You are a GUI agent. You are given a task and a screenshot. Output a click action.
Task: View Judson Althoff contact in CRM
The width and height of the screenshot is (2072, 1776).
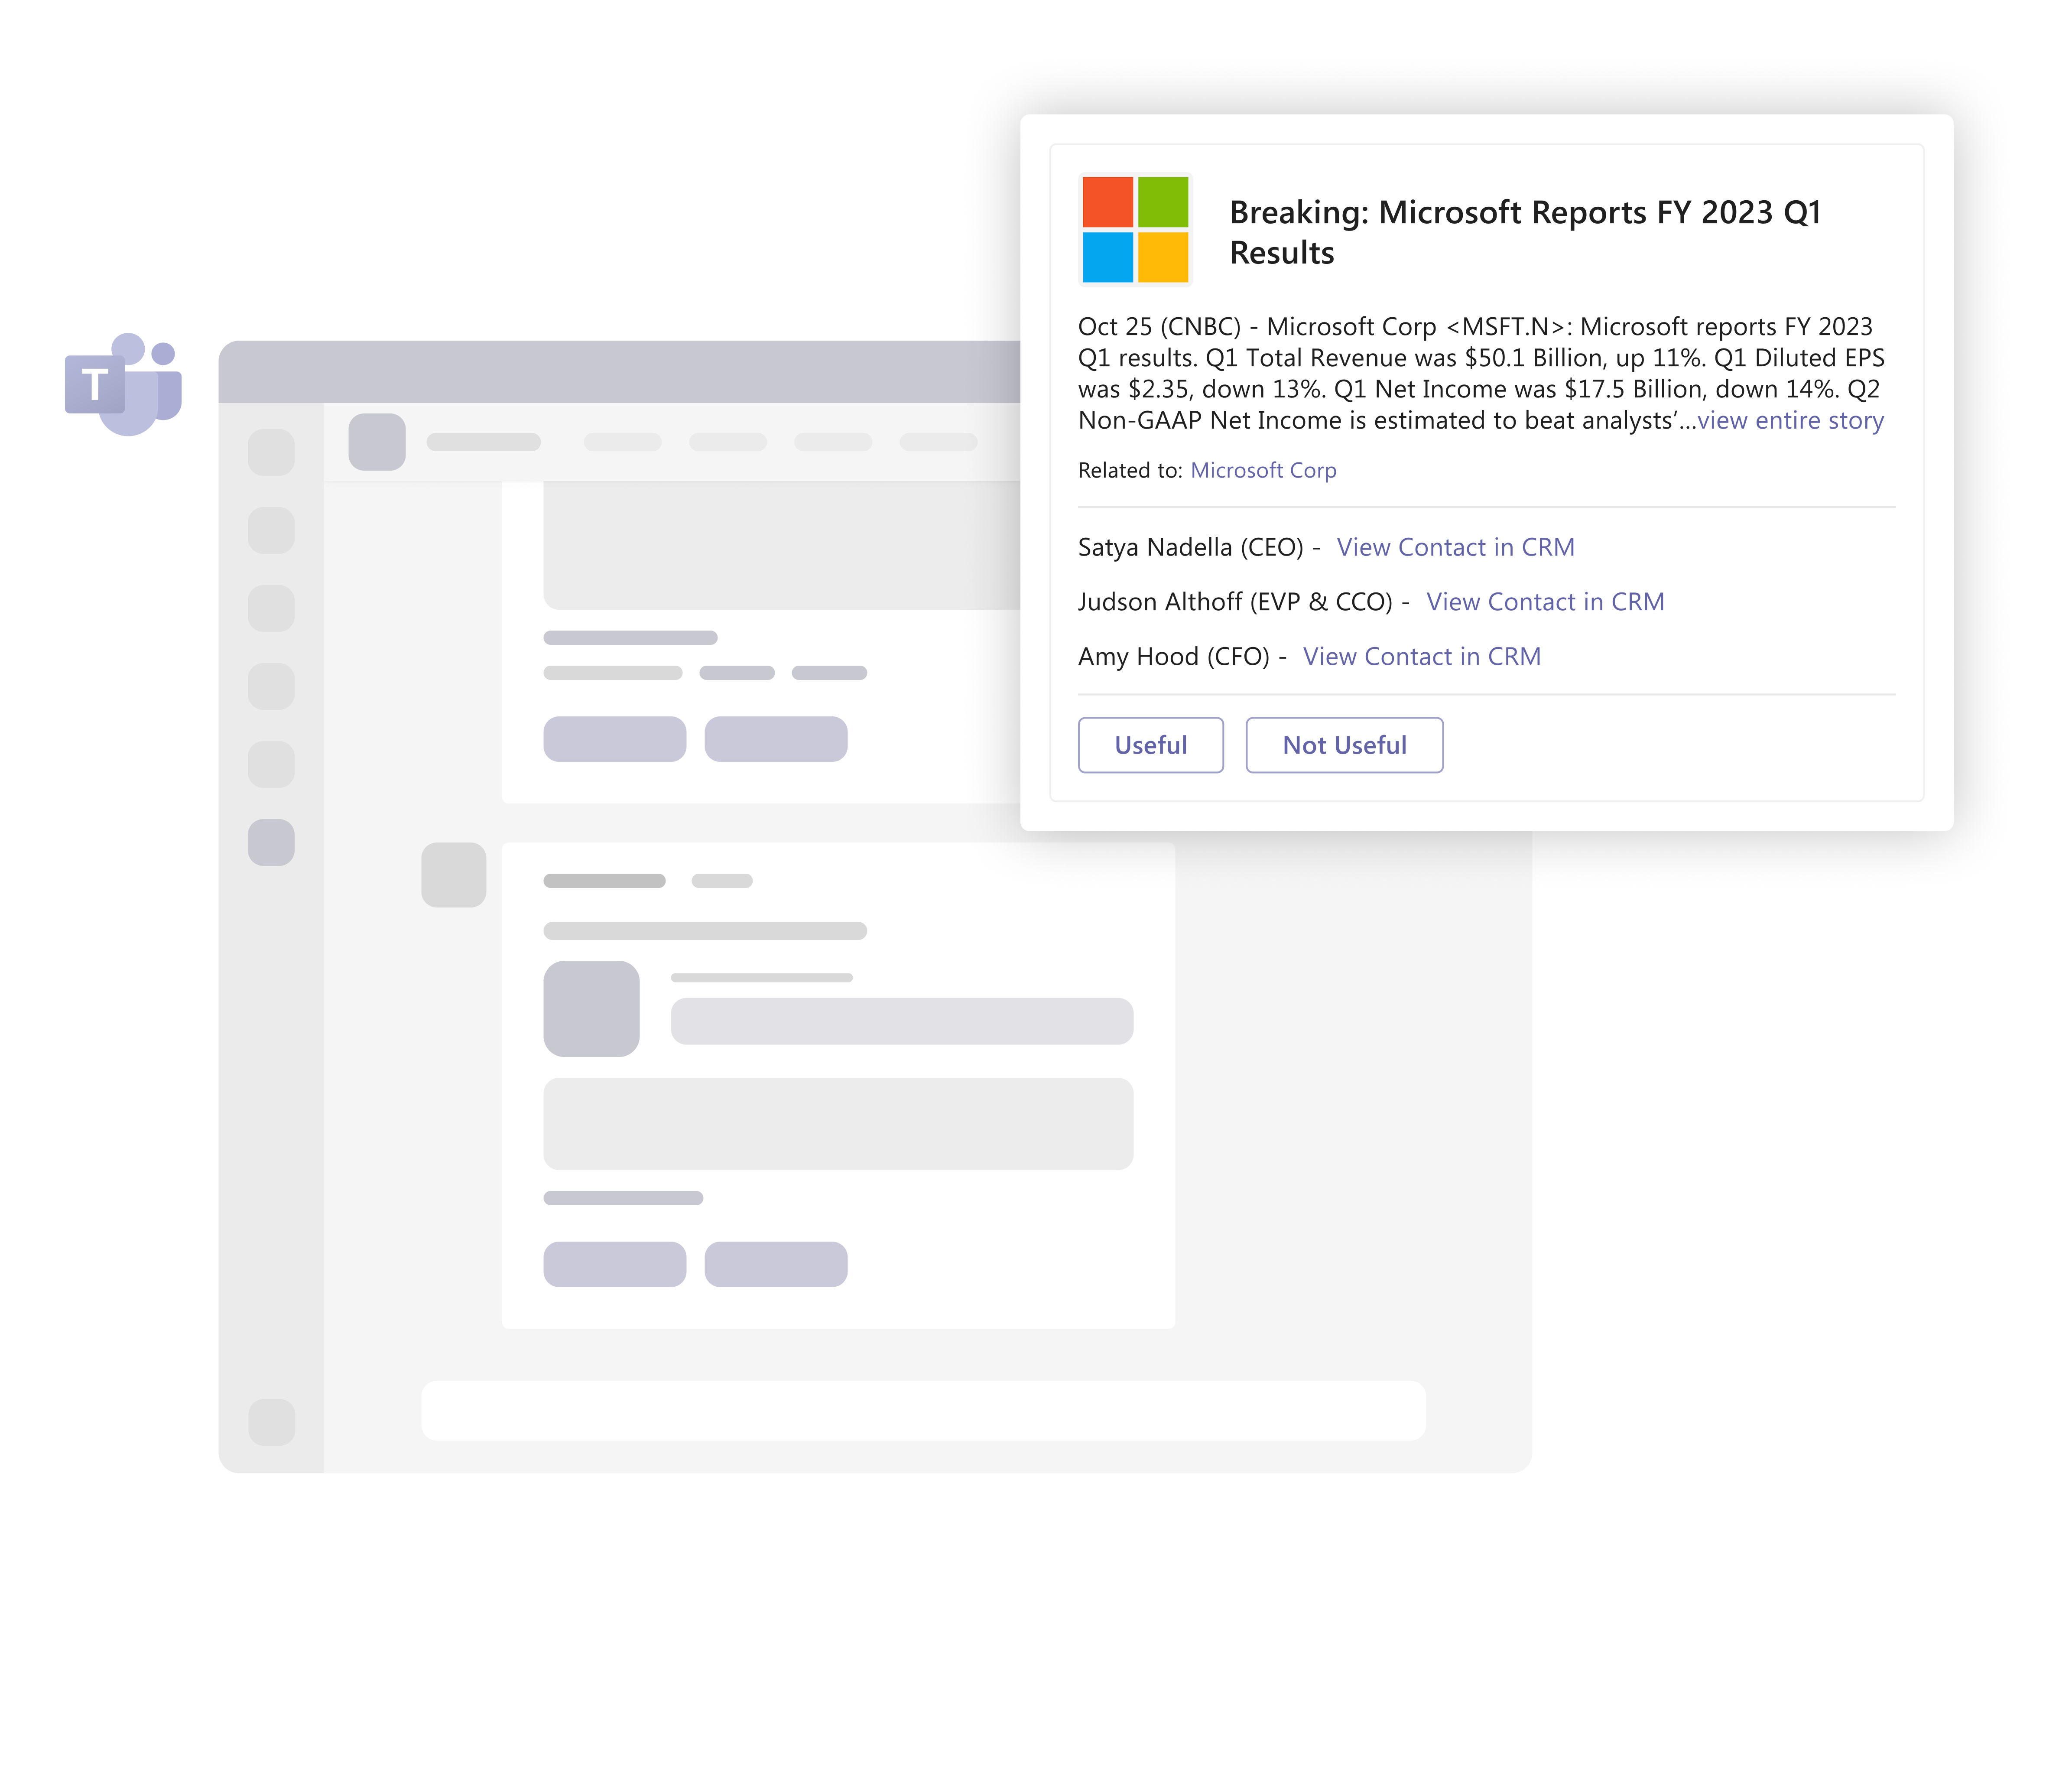pyautogui.click(x=1545, y=602)
